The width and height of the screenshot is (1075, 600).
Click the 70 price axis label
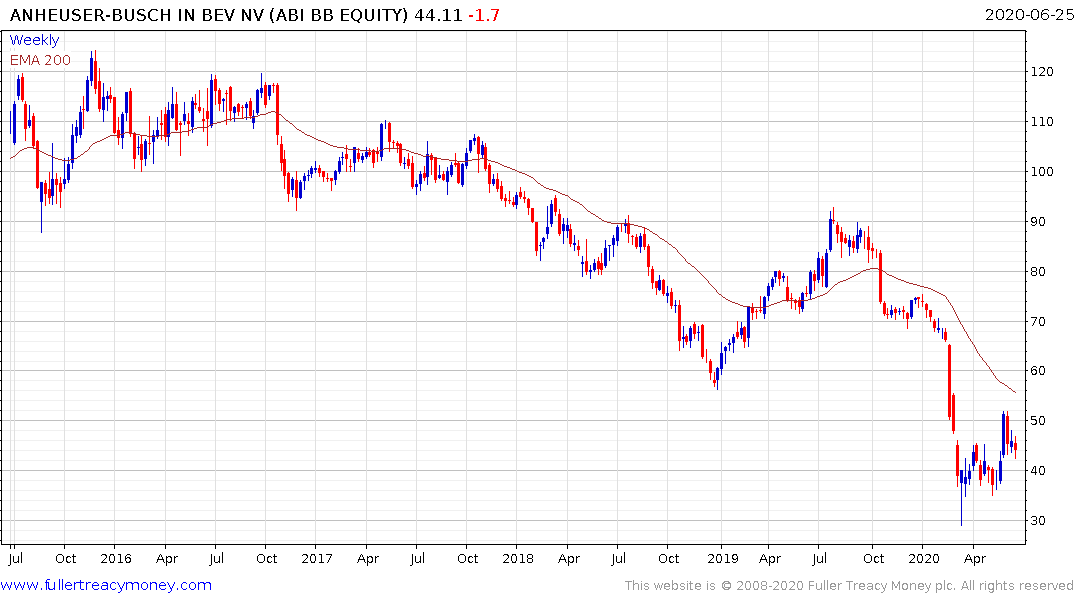pos(1038,322)
